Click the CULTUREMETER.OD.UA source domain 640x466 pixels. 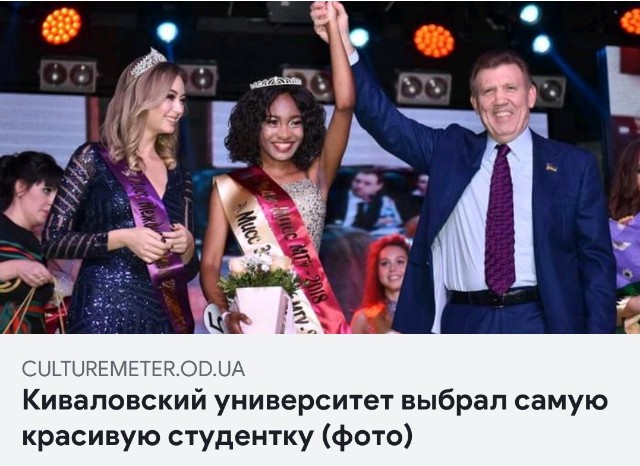[133, 369]
